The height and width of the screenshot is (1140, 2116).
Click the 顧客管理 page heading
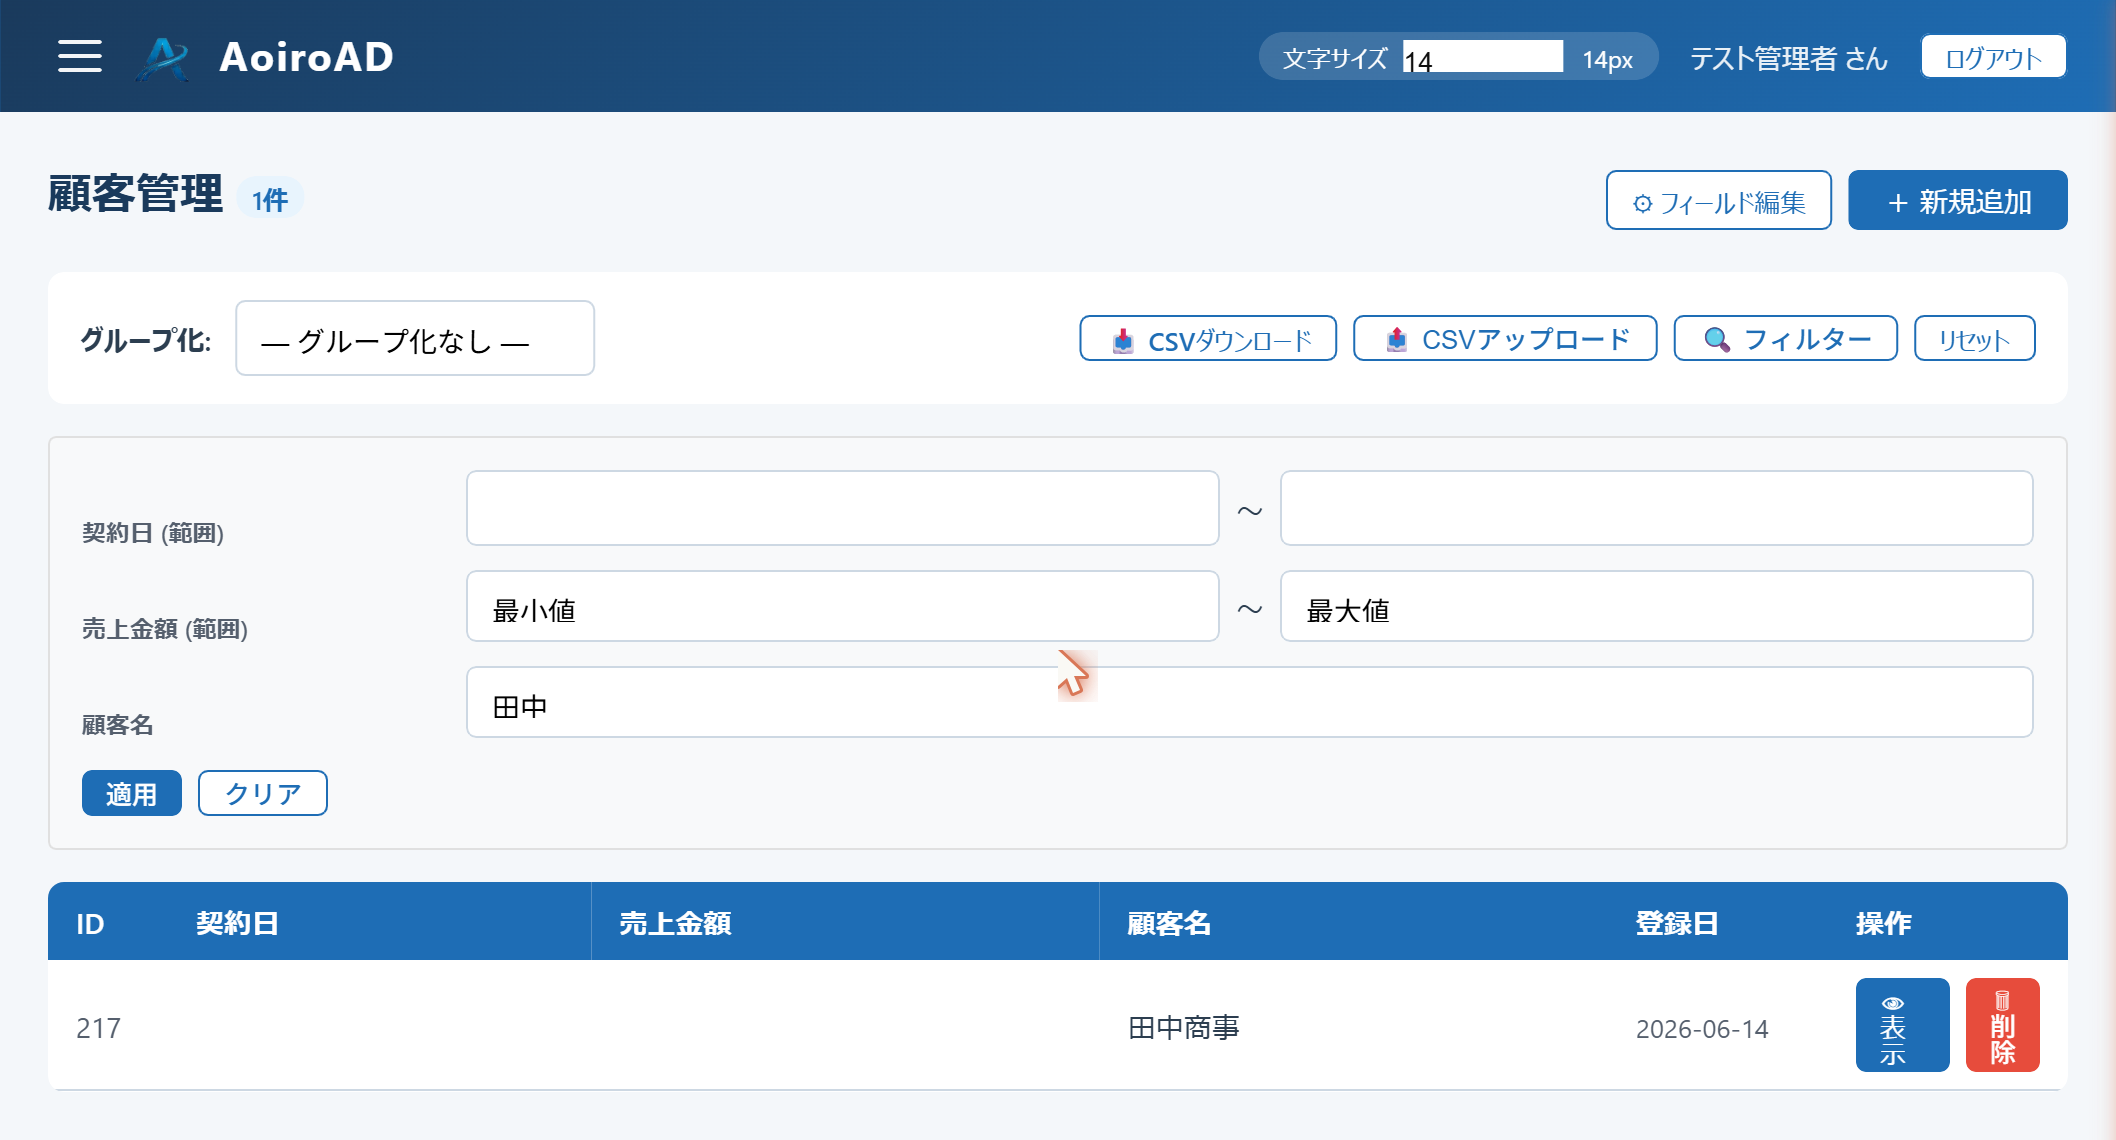[x=136, y=194]
